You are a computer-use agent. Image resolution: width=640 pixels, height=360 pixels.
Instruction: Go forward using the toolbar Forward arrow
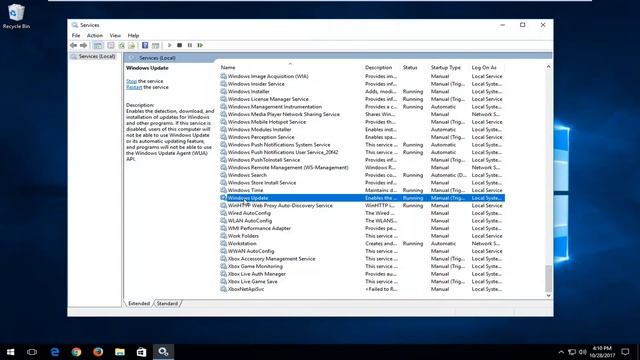click(84, 45)
